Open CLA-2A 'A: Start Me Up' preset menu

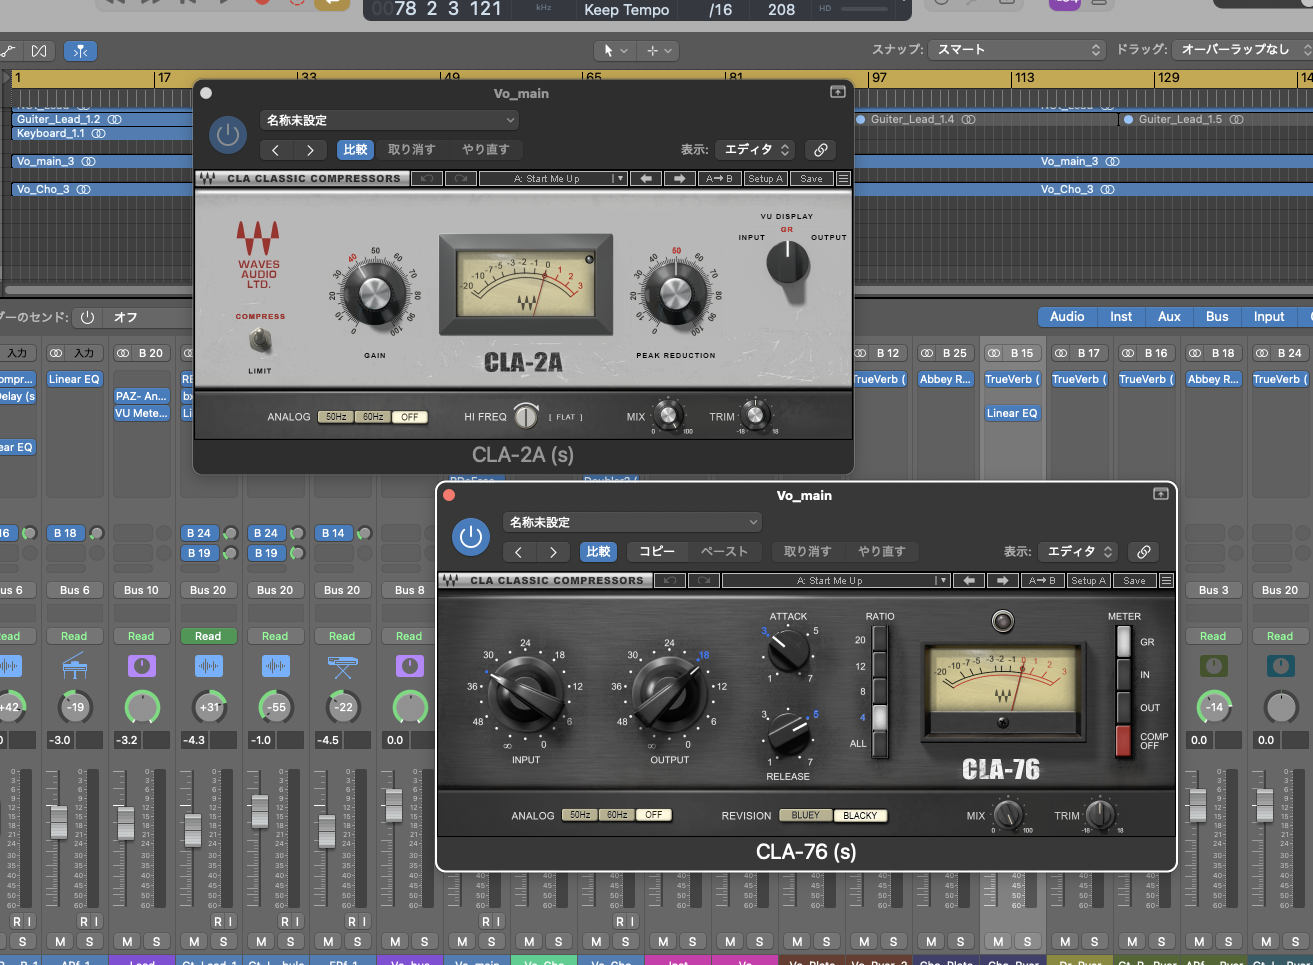552,179
